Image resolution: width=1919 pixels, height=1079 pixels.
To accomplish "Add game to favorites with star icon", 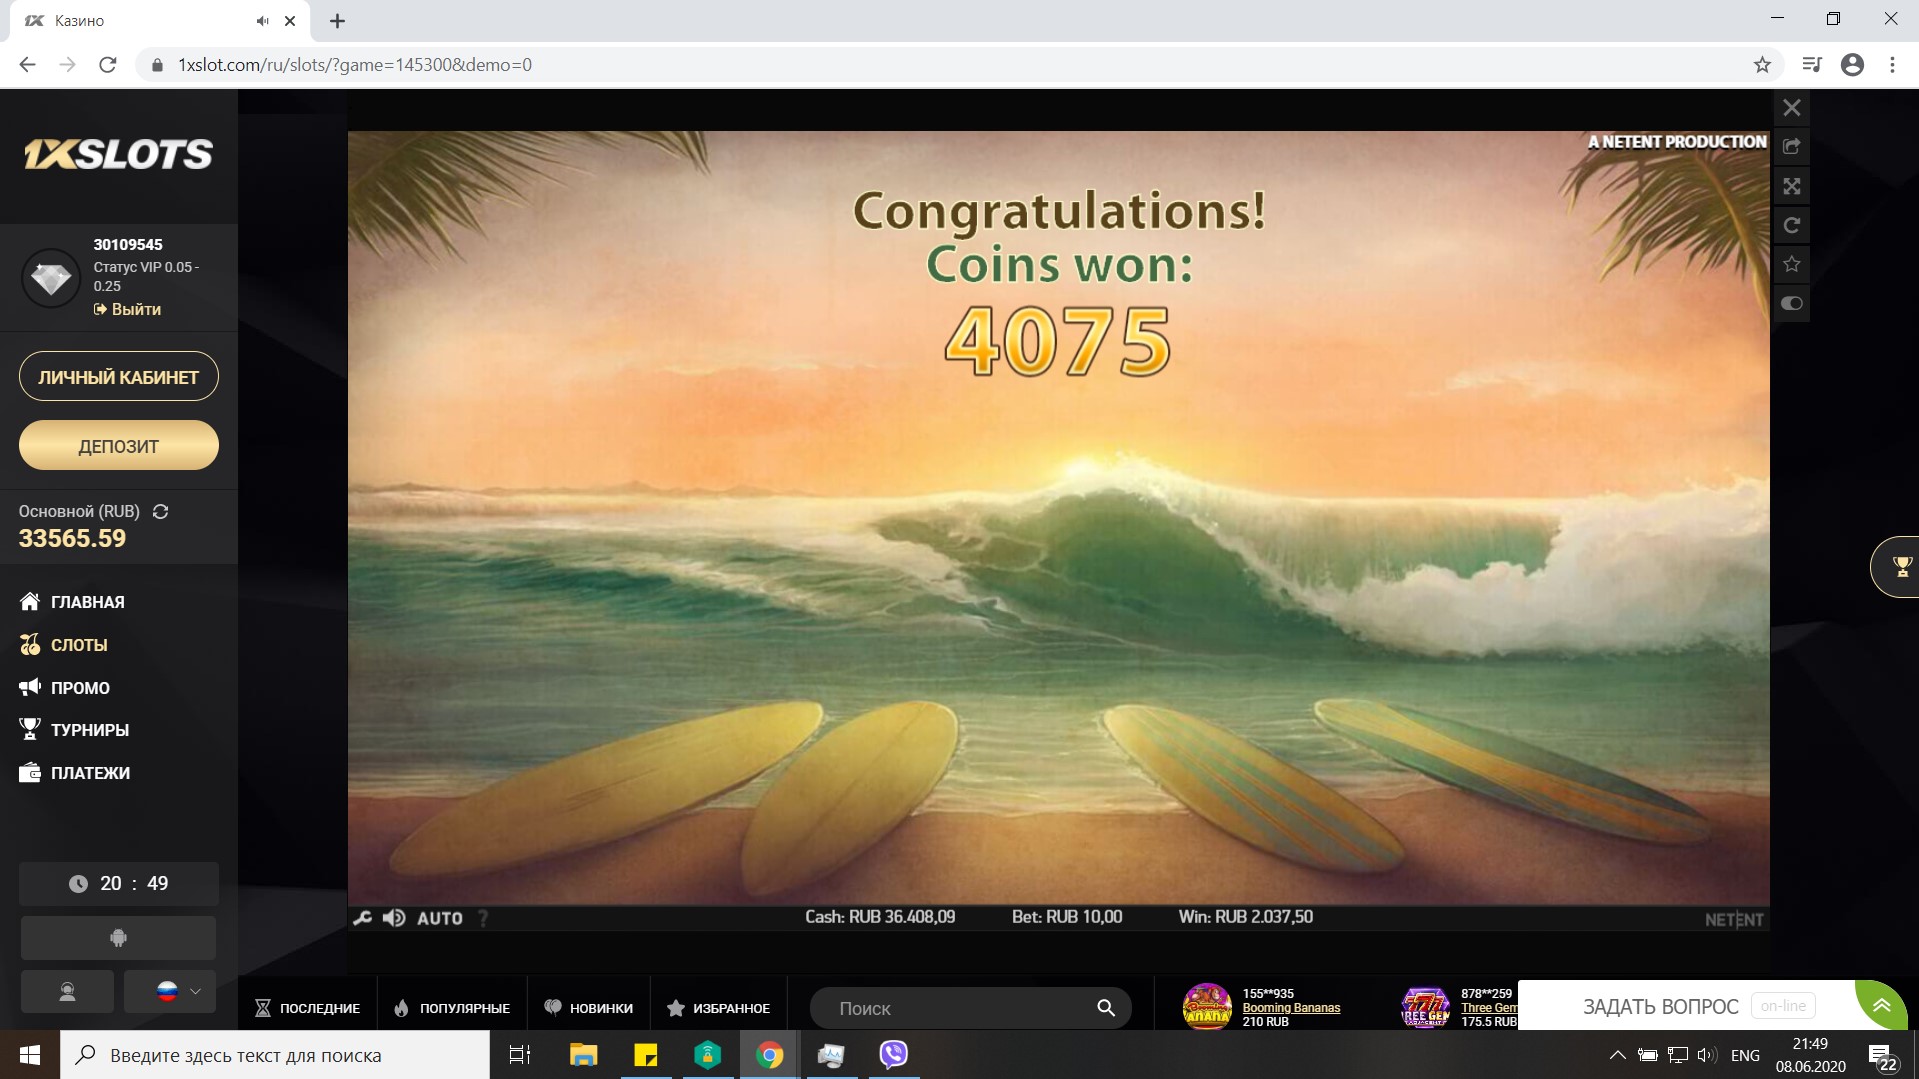I will pyautogui.click(x=1791, y=264).
